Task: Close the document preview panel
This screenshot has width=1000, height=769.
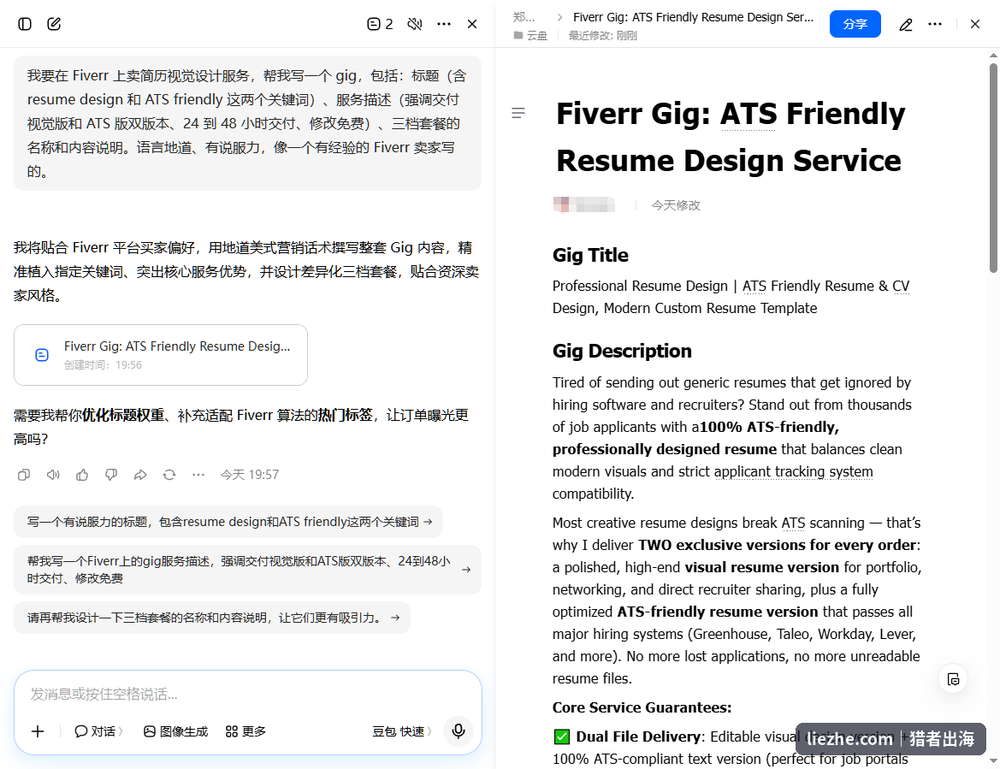Action: pos(974,24)
